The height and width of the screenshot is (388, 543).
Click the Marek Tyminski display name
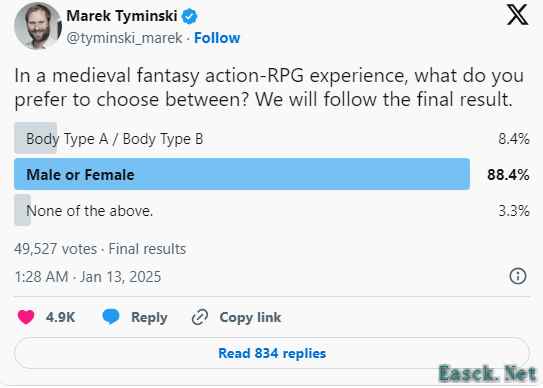pyautogui.click(x=122, y=16)
